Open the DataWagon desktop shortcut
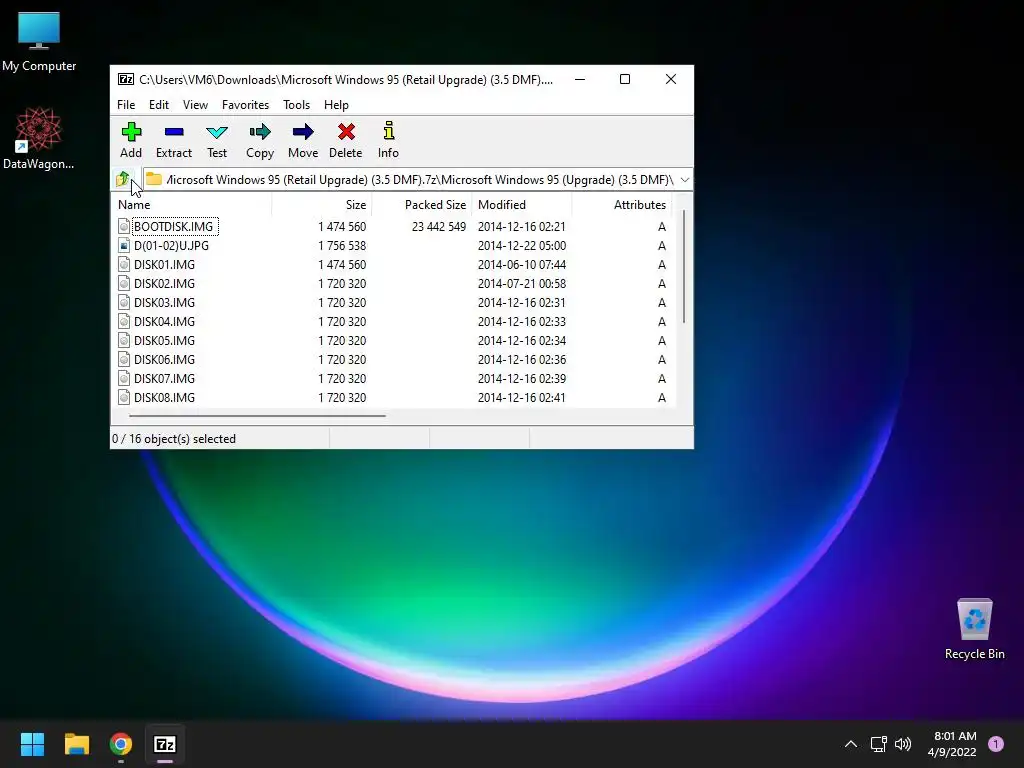 (x=39, y=138)
